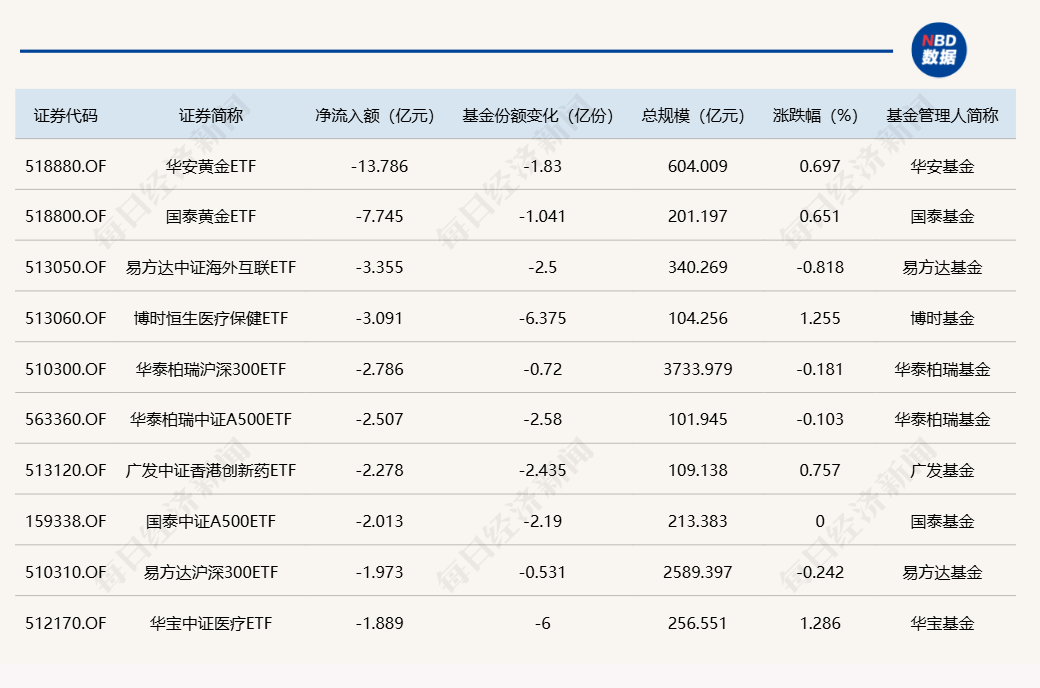Click the 广发中证香港创新药ETF name cell
This screenshot has height=688, width=1040.
tap(211, 470)
